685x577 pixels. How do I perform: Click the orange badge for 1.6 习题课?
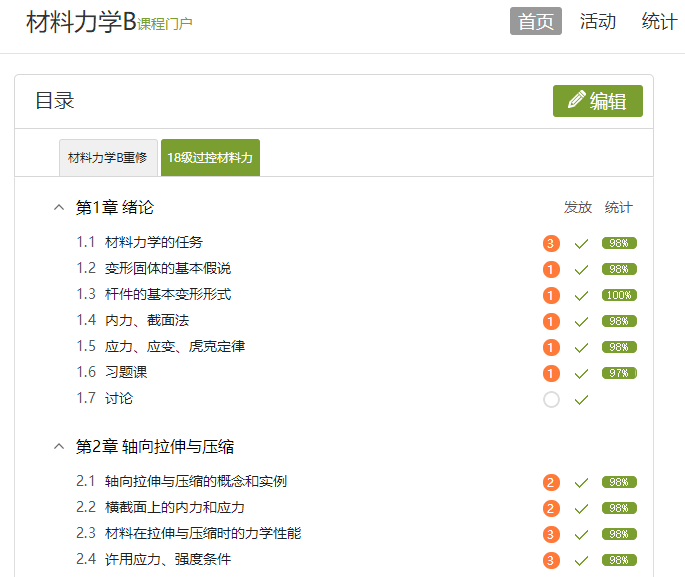coord(551,373)
